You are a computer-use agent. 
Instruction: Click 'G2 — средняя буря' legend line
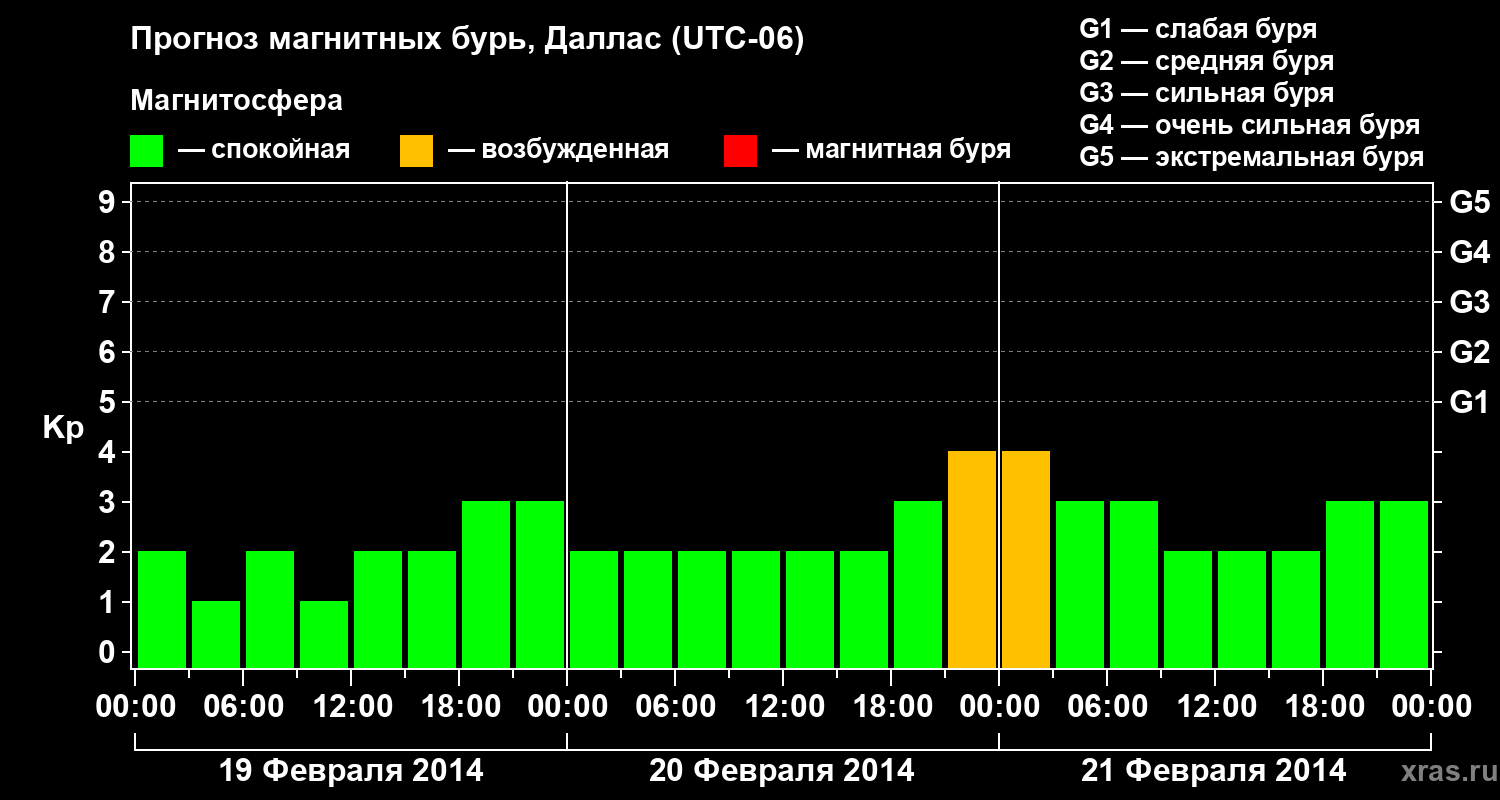pos(1206,61)
